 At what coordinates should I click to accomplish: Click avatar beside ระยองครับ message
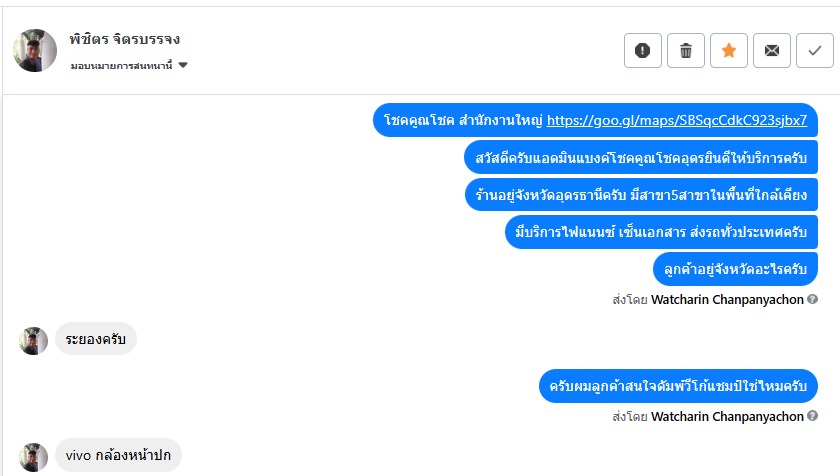(34, 341)
